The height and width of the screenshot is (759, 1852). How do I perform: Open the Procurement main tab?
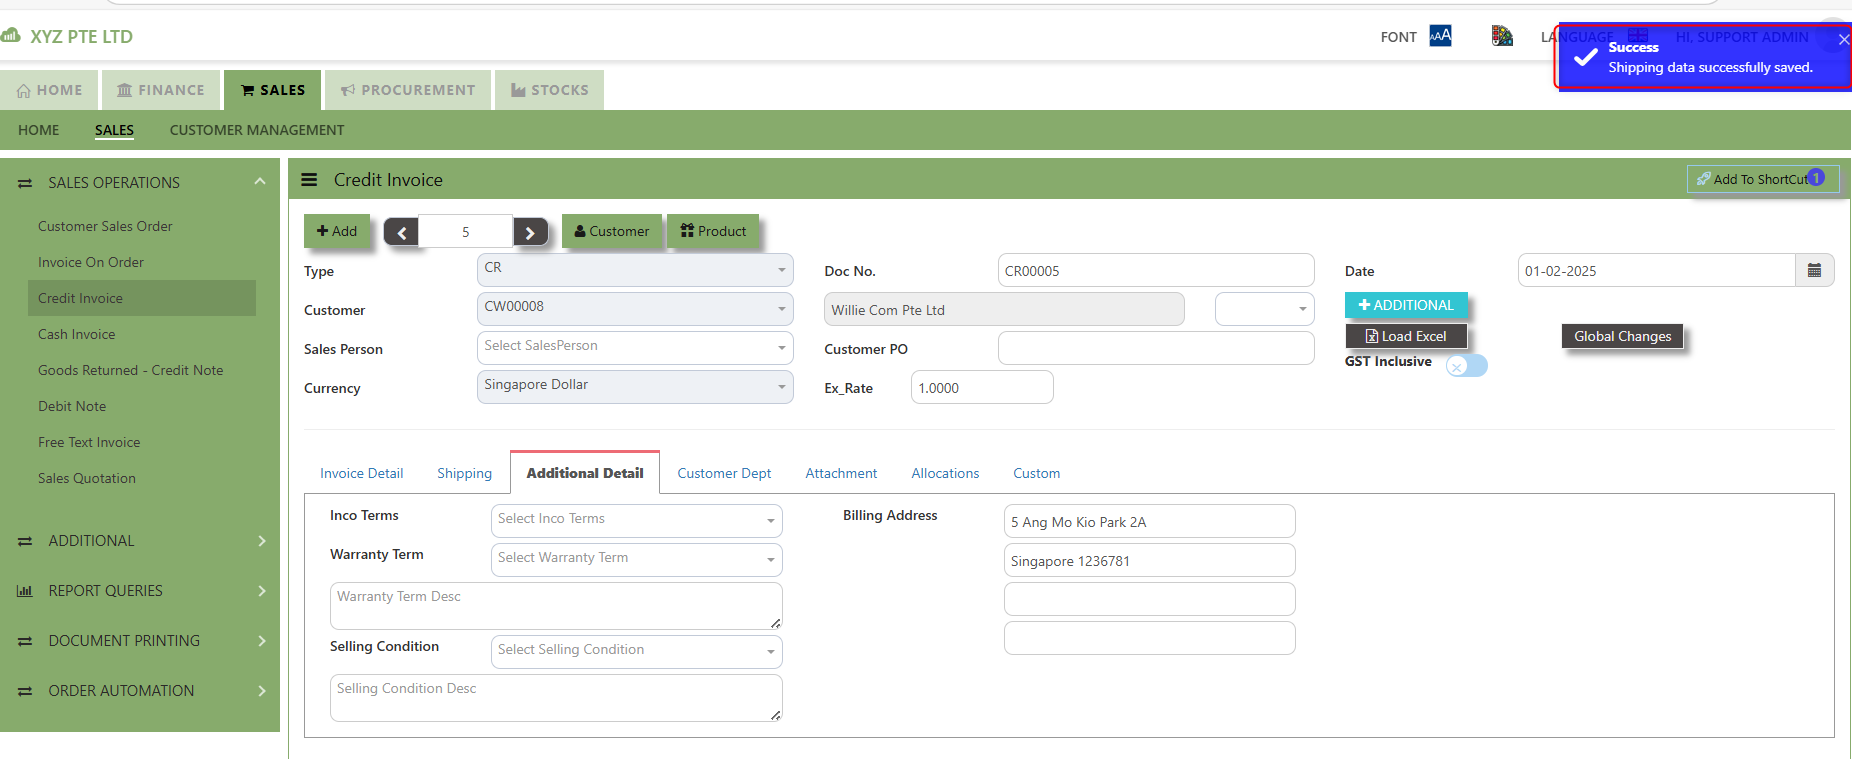coord(407,90)
